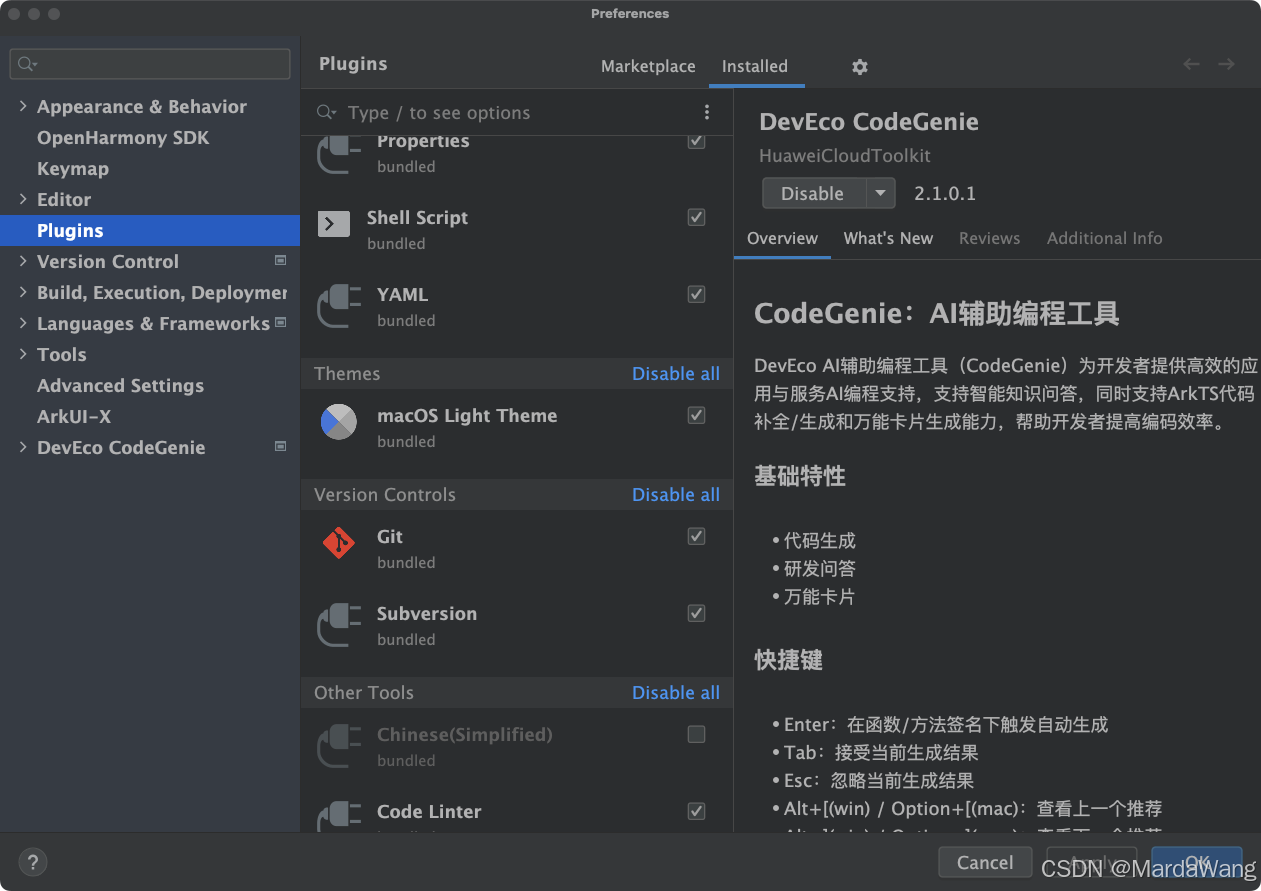Open help with the question mark button
The height and width of the screenshot is (891, 1261).
coord(33,862)
